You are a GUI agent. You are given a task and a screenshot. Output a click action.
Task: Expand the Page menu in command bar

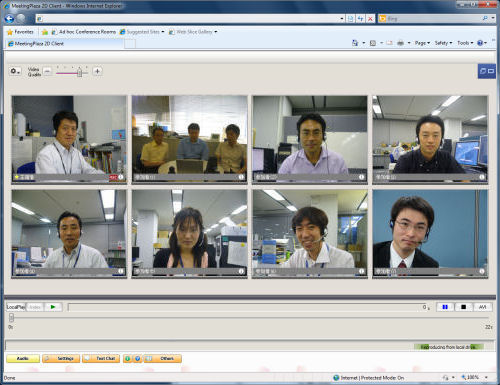coord(422,43)
